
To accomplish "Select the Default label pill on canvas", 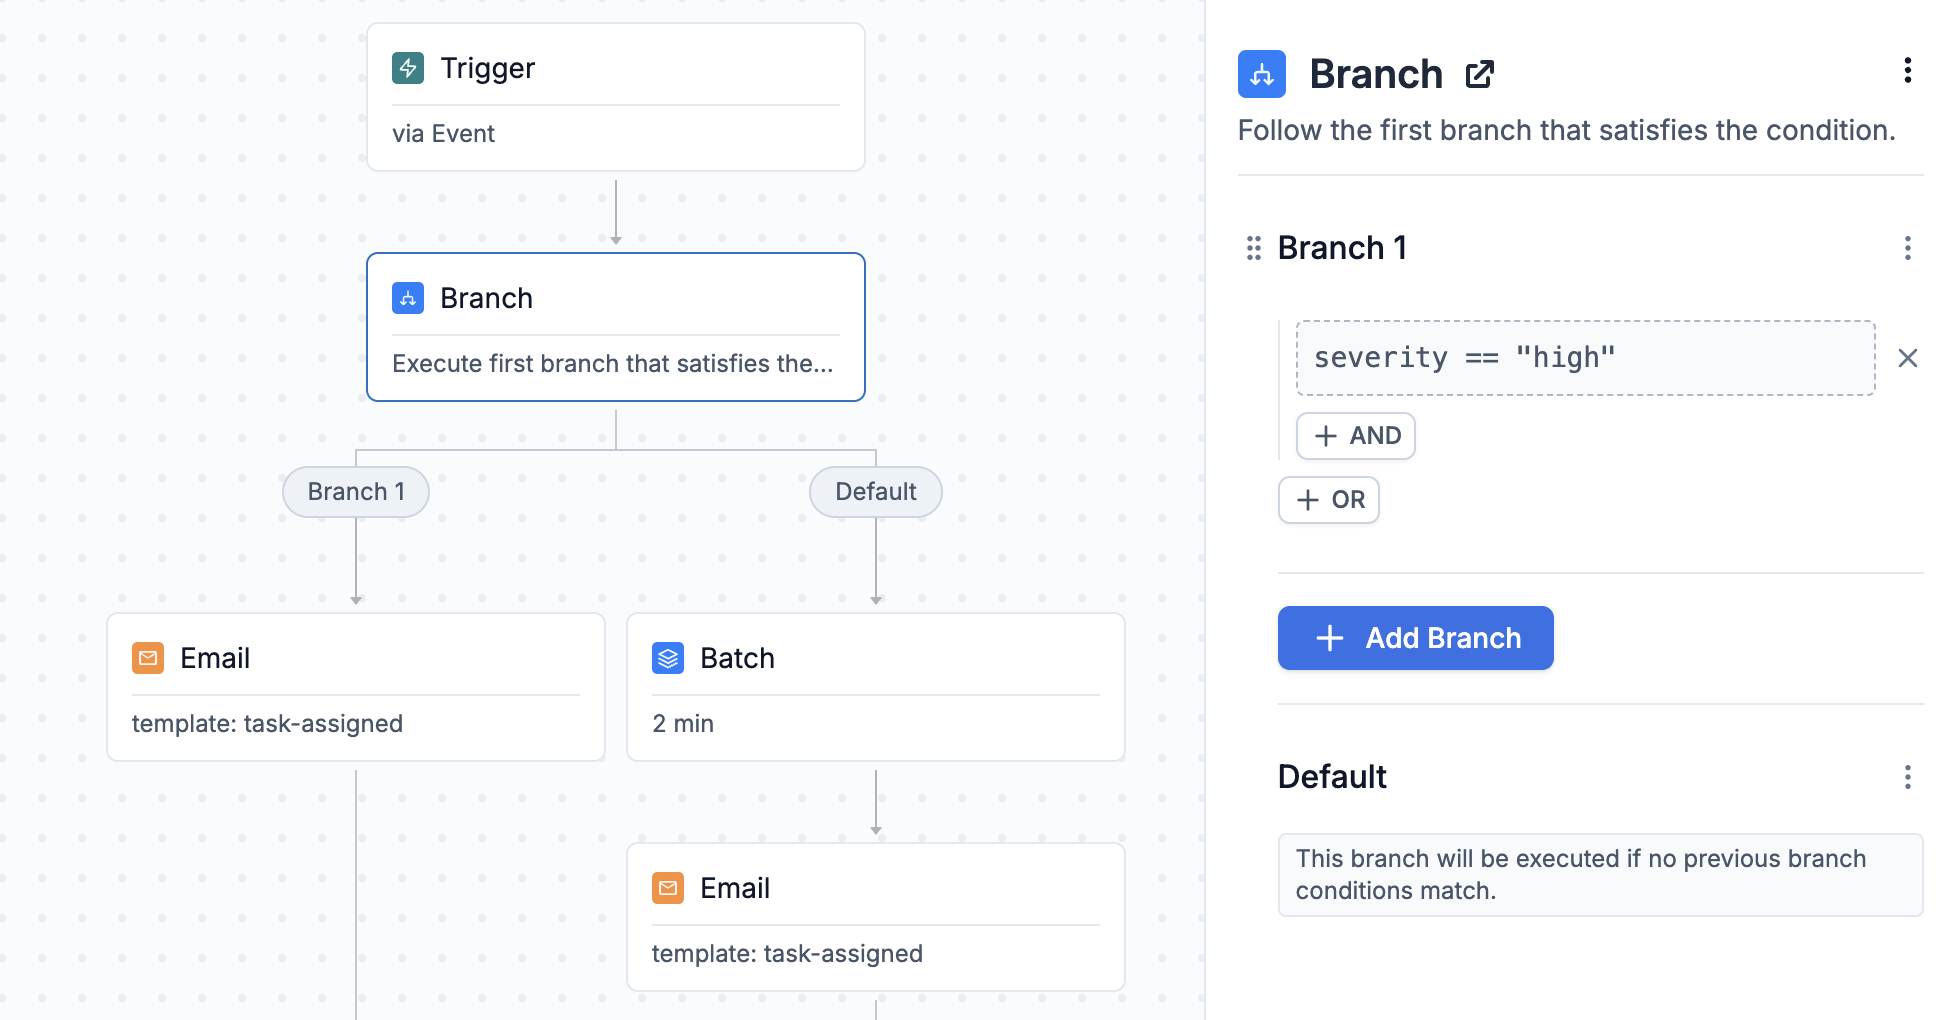I will 876,492.
